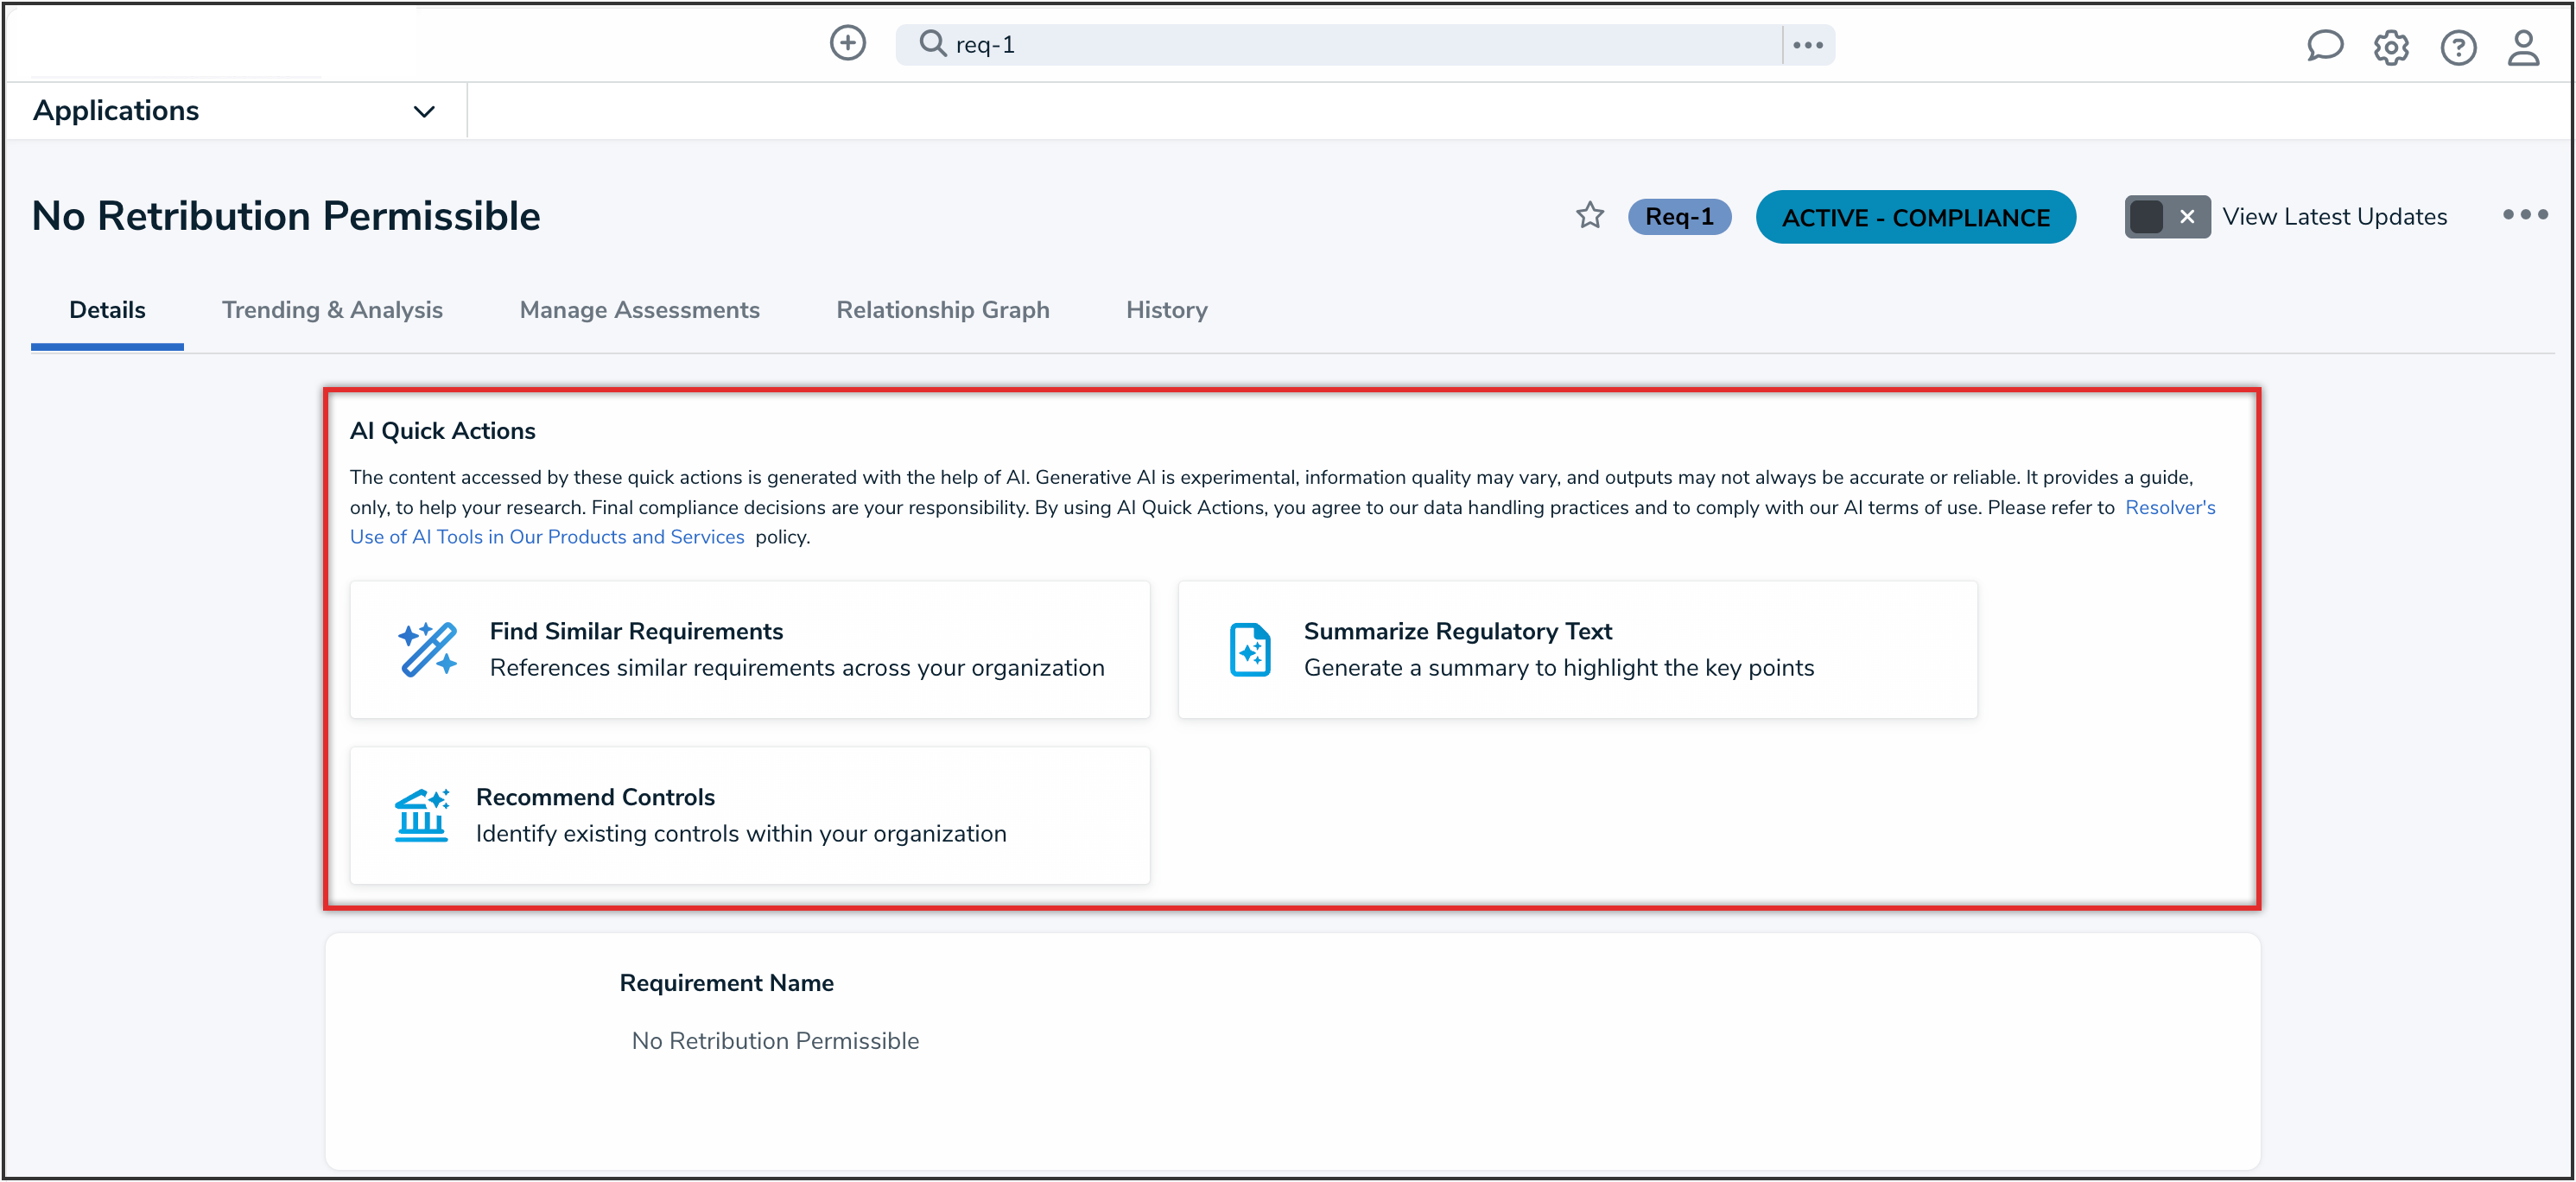This screenshot has width=2576, height=1182.
Task: Open search bar options ellipsis
Action: pos(1808,45)
